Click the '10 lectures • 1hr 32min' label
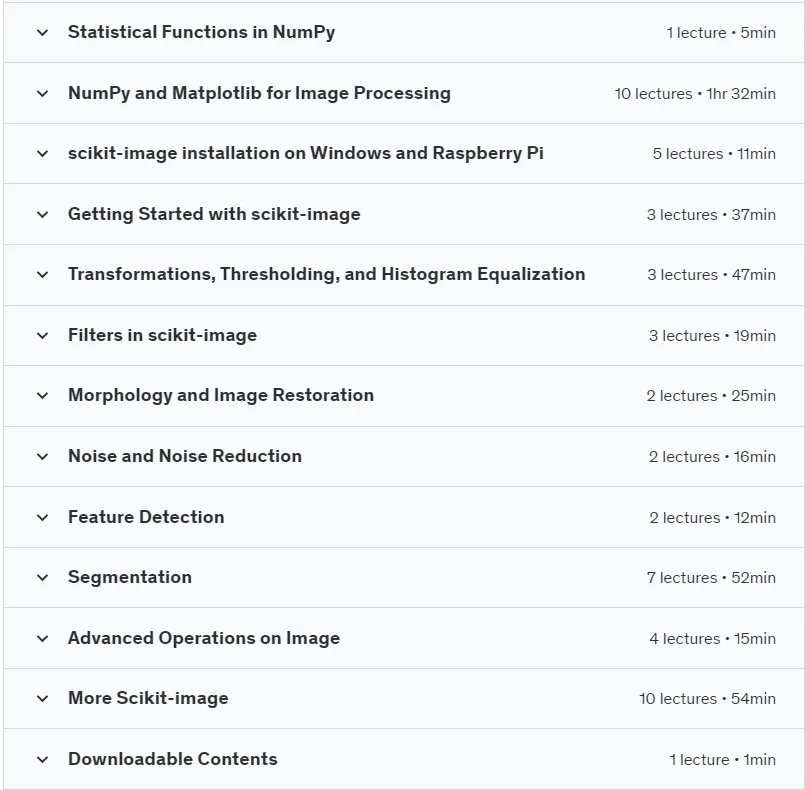The image size is (805, 790). (x=695, y=94)
